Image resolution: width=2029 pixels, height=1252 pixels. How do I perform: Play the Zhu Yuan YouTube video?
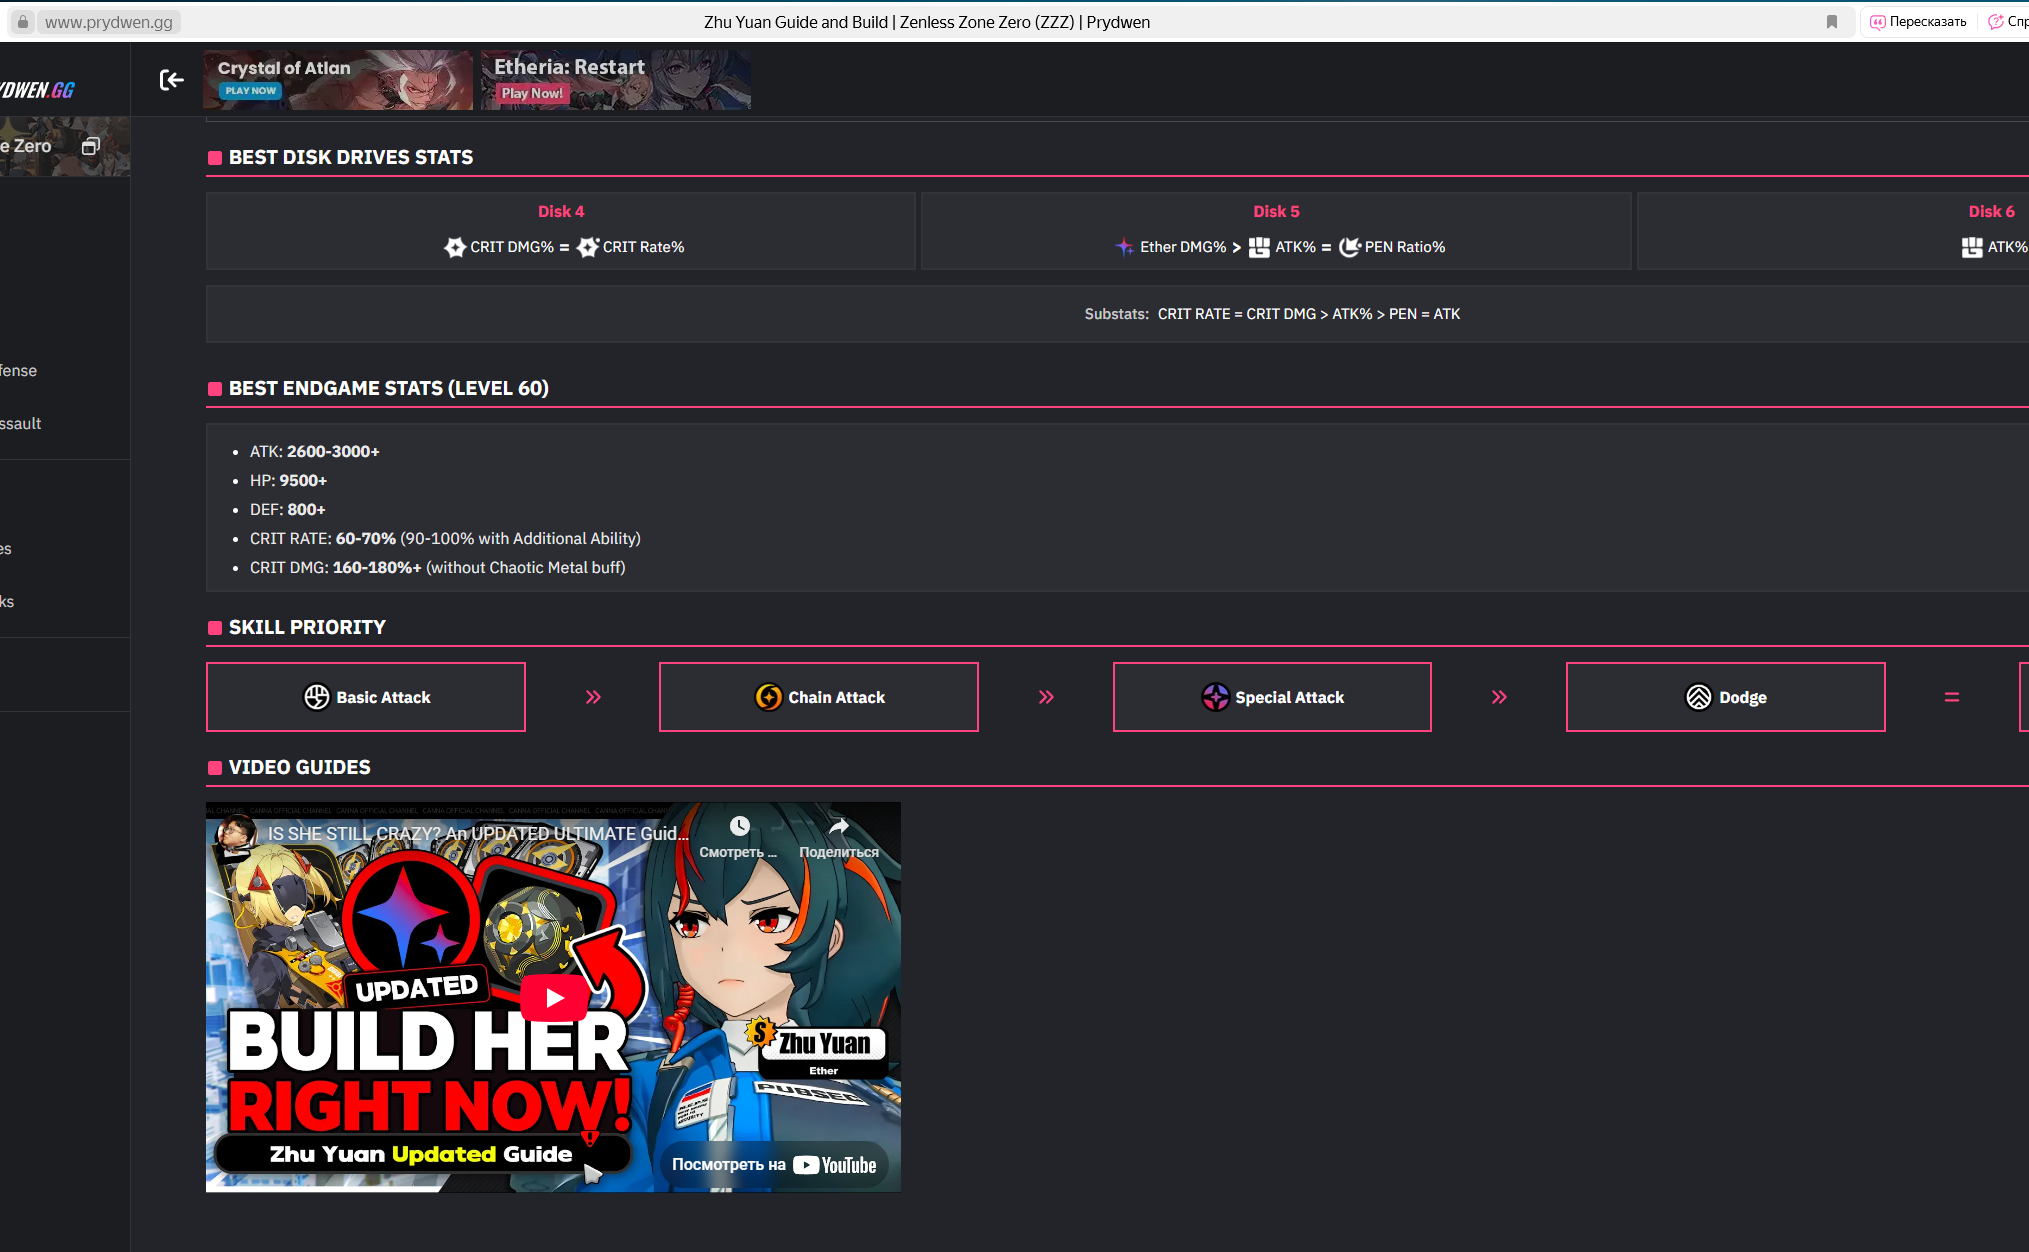(553, 997)
